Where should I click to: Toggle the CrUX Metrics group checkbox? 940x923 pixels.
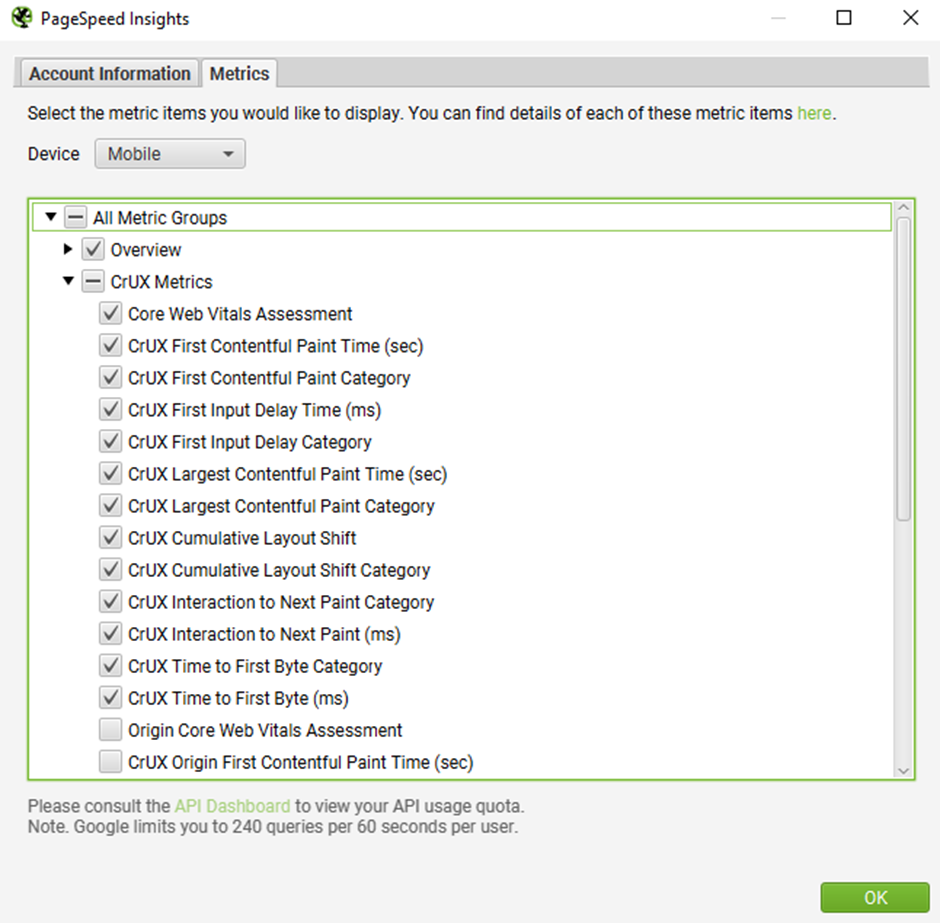tap(93, 281)
